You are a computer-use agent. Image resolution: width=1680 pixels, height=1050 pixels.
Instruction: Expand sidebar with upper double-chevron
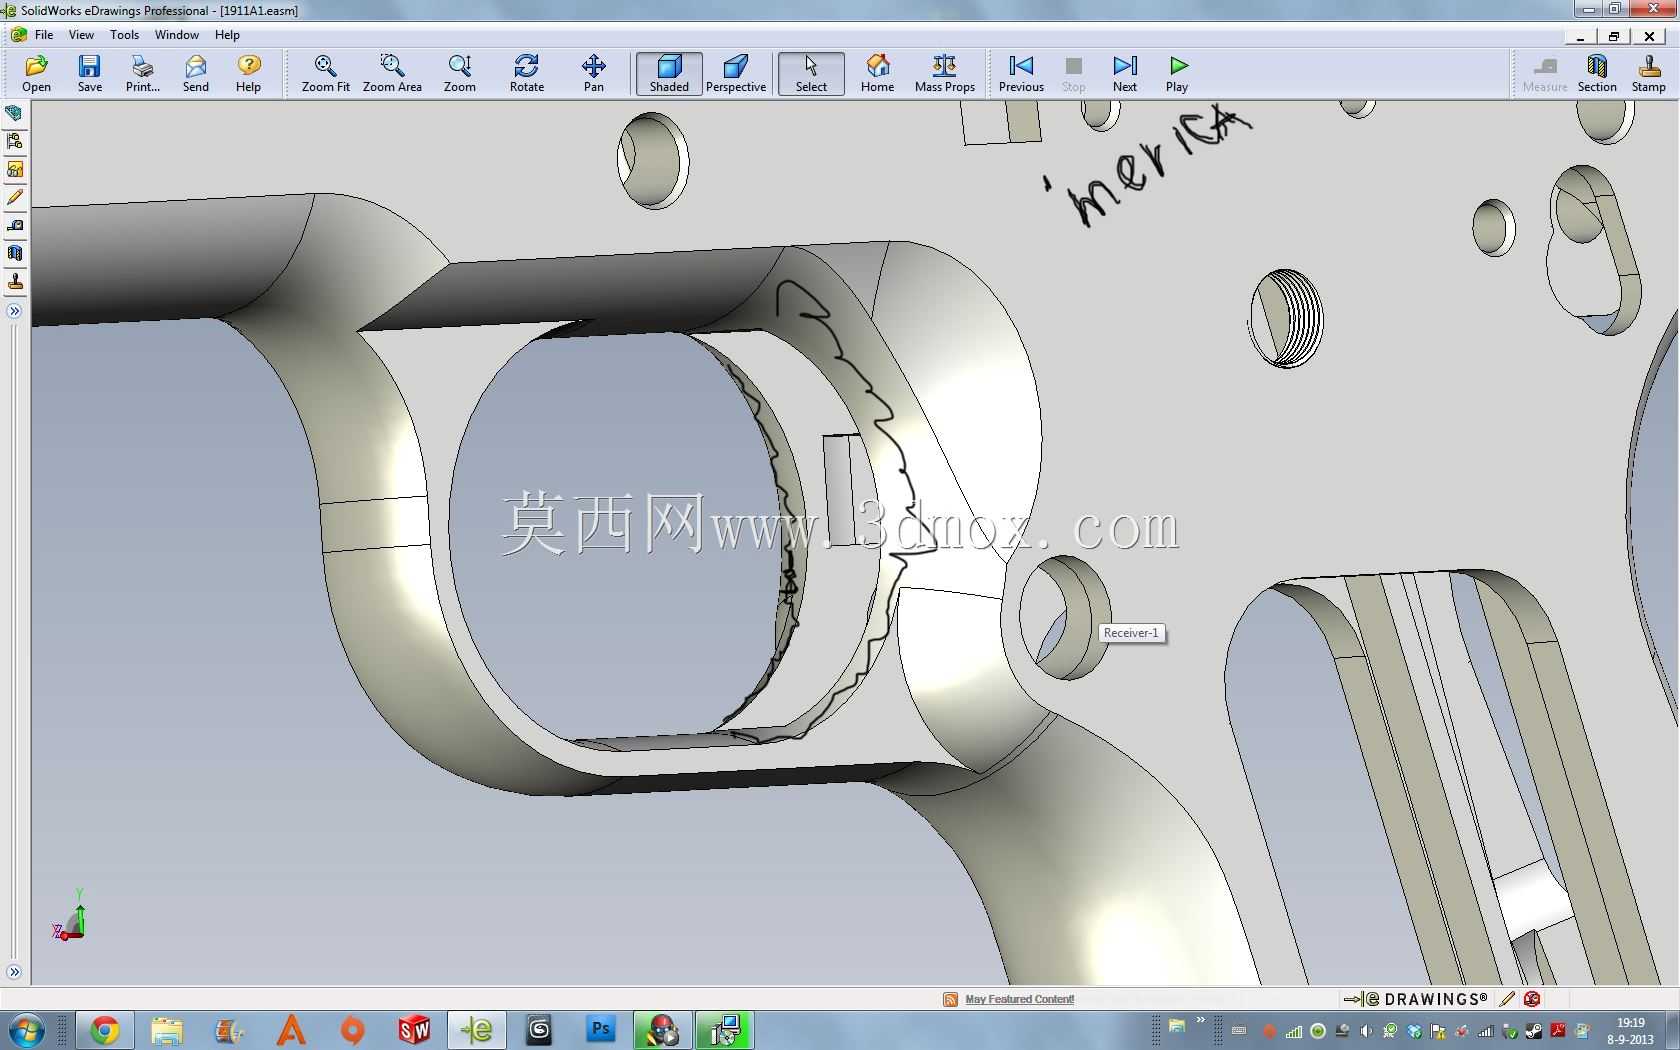(x=14, y=311)
